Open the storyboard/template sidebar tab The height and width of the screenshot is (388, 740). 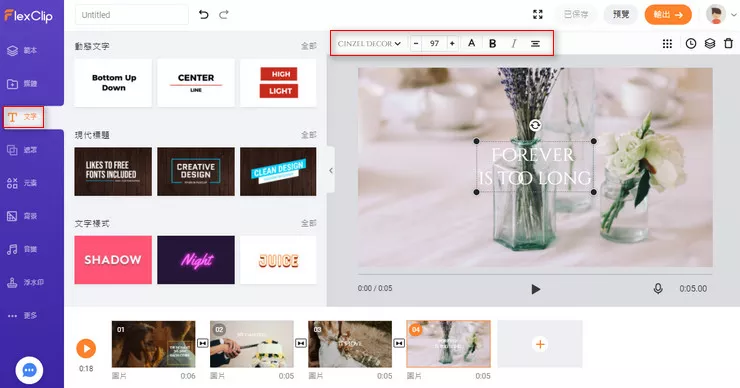pyautogui.click(x=22, y=51)
